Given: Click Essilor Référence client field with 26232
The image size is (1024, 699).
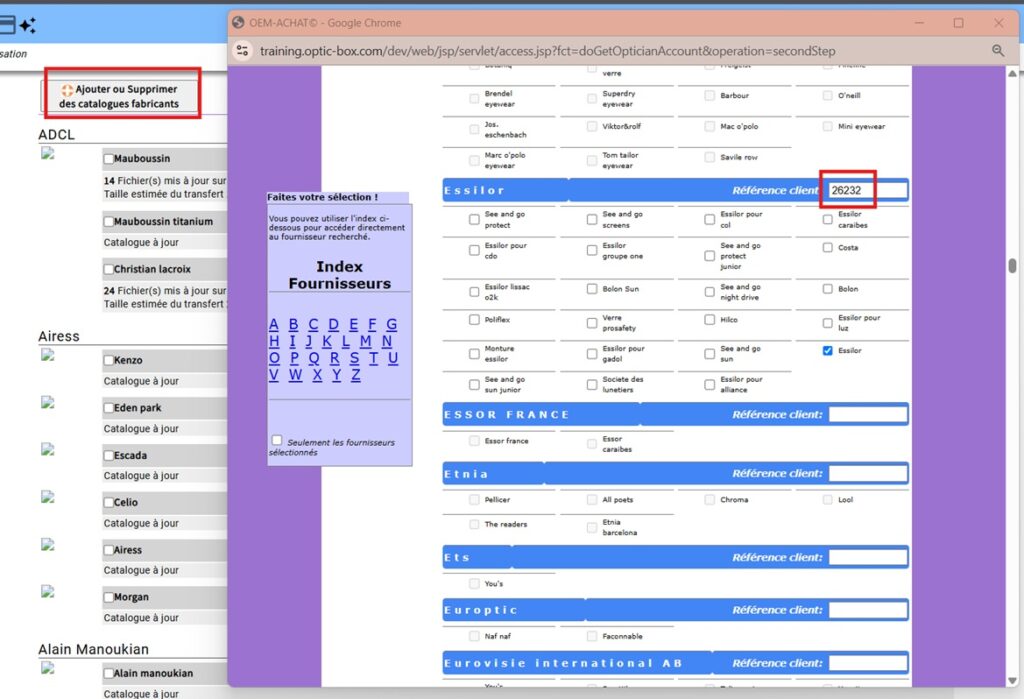Looking at the screenshot, I should [x=867, y=190].
